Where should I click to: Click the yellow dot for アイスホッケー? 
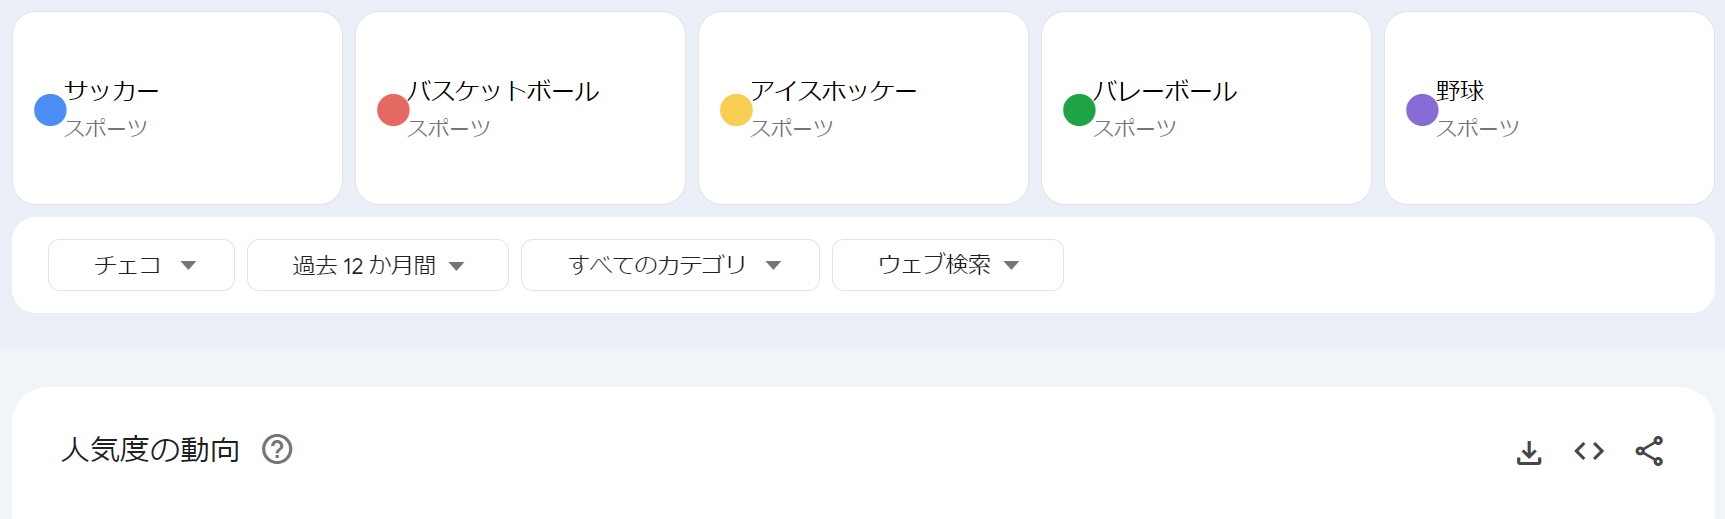point(736,110)
